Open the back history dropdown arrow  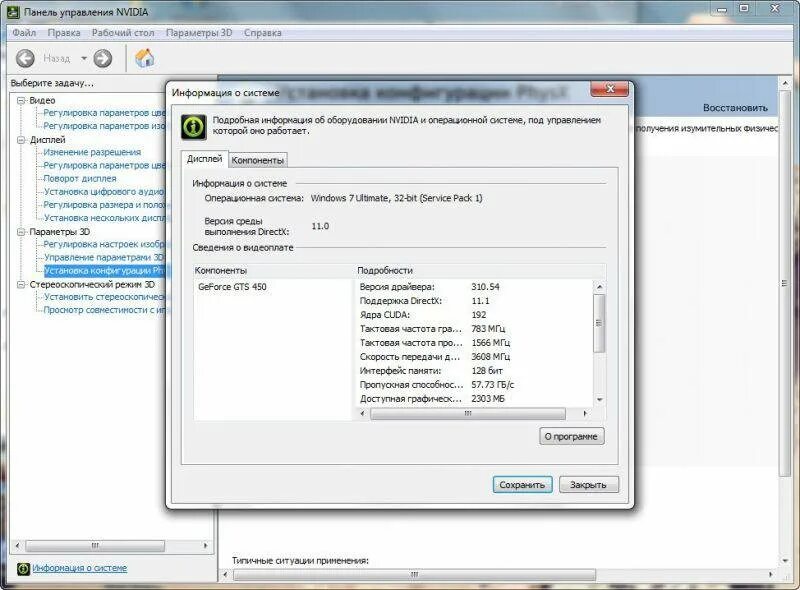[x=84, y=58]
